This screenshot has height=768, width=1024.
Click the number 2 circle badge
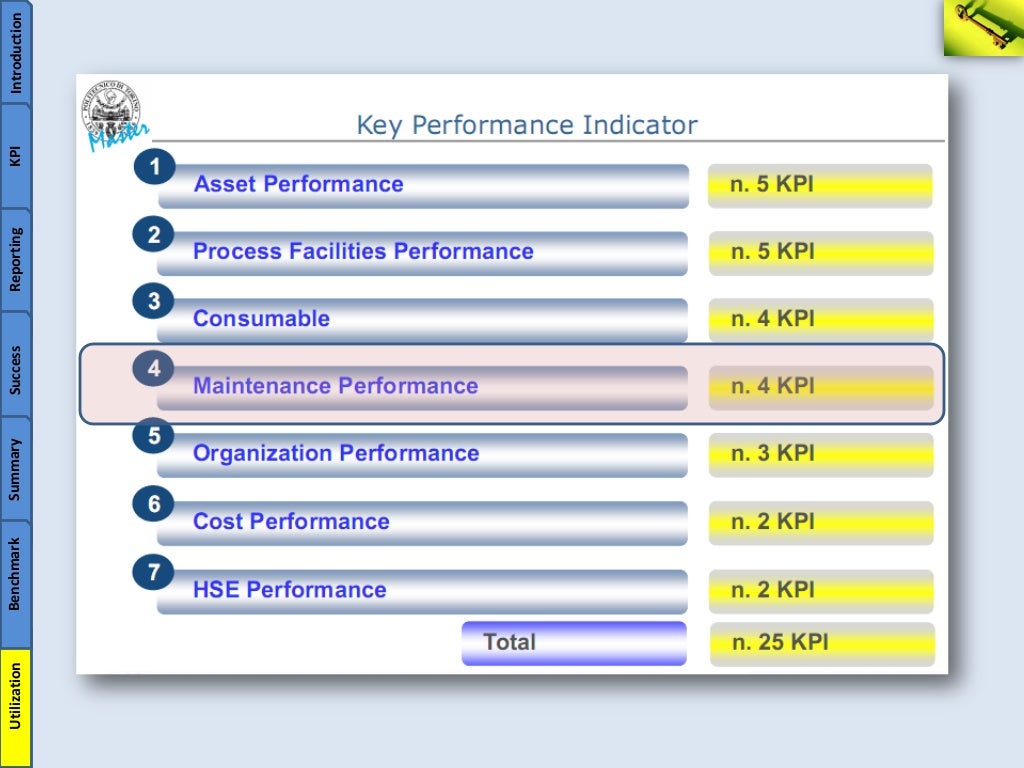(x=153, y=234)
